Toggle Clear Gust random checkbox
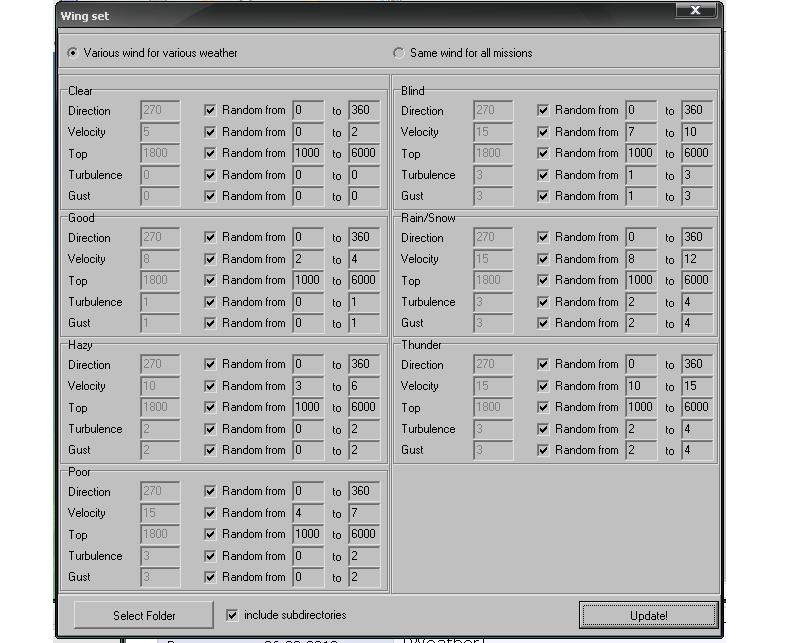 210,196
